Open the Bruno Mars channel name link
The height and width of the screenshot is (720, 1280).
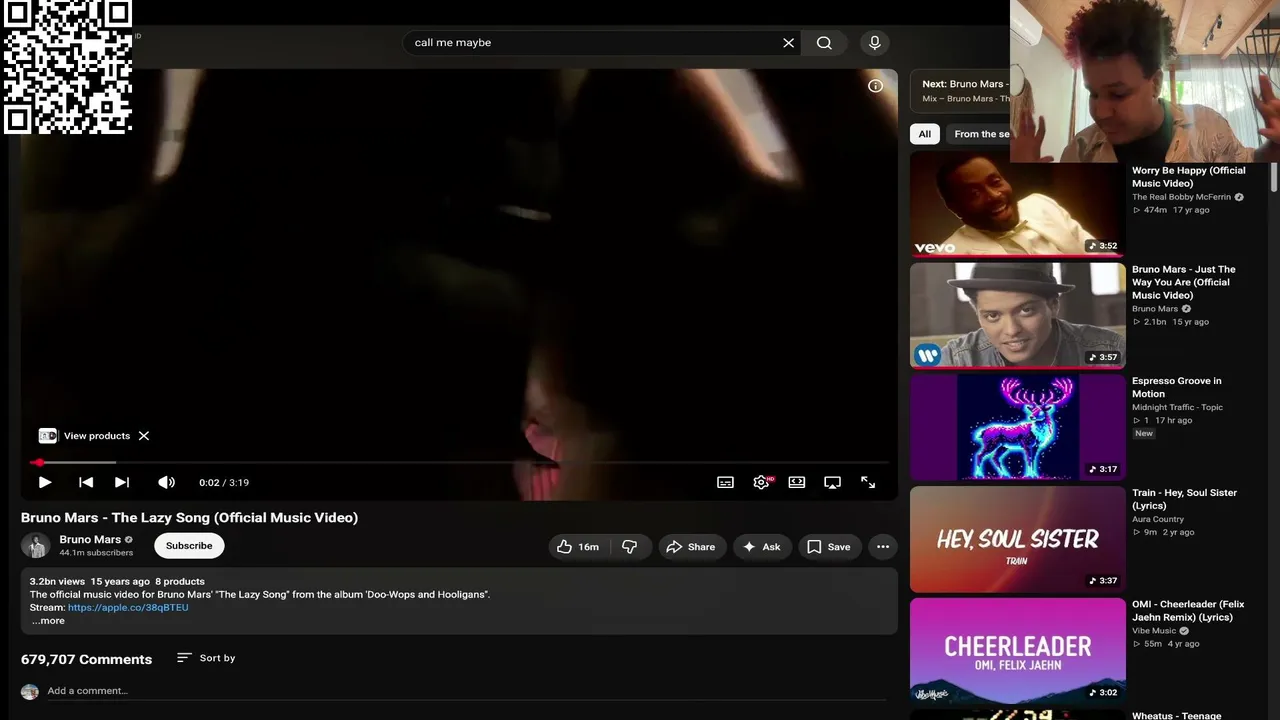coord(90,540)
